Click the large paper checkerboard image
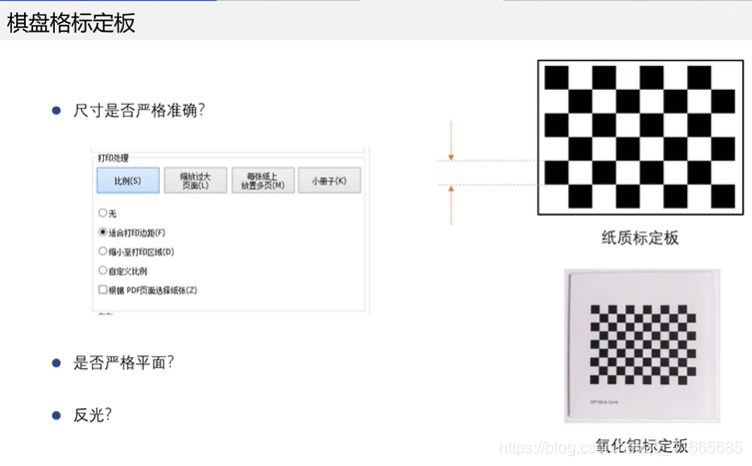The height and width of the screenshot is (466, 752). (640, 137)
